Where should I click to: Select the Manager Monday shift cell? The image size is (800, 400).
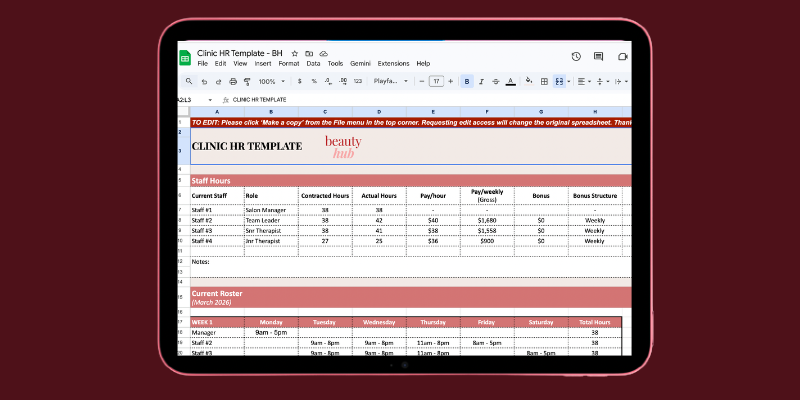271,333
